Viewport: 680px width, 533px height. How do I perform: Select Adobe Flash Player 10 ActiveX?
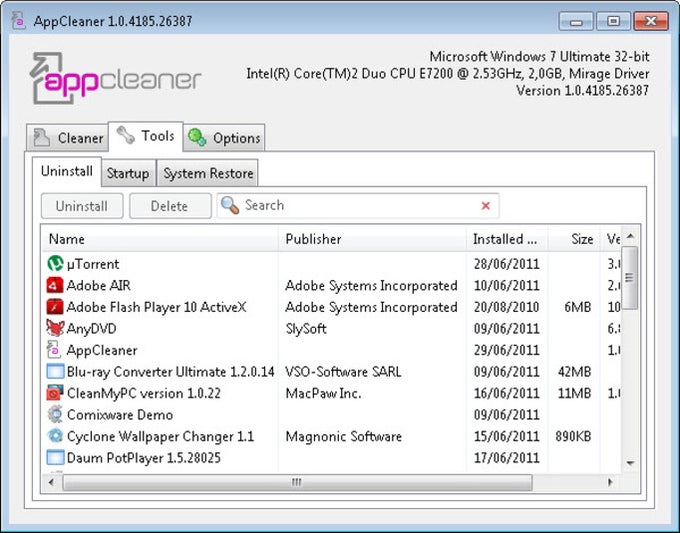point(156,307)
